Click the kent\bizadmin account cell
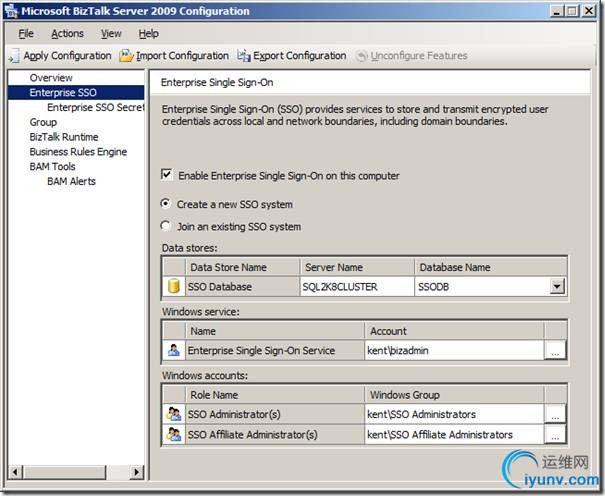This screenshot has width=605, height=496. 454,350
